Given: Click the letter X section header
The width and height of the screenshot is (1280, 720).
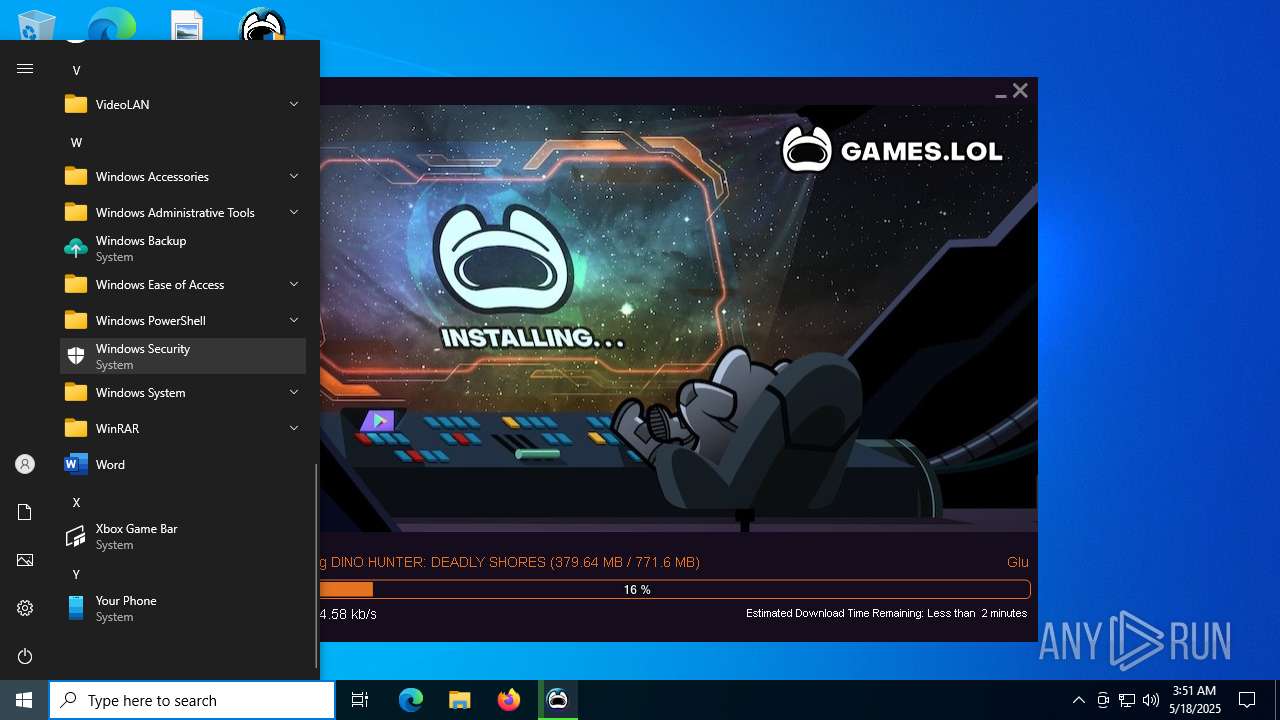Looking at the screenshot, I should pos(76,502).
